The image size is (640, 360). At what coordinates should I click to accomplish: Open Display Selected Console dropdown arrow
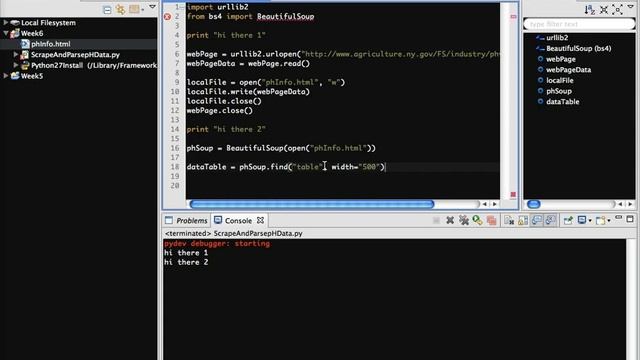(x=590, y=221)
